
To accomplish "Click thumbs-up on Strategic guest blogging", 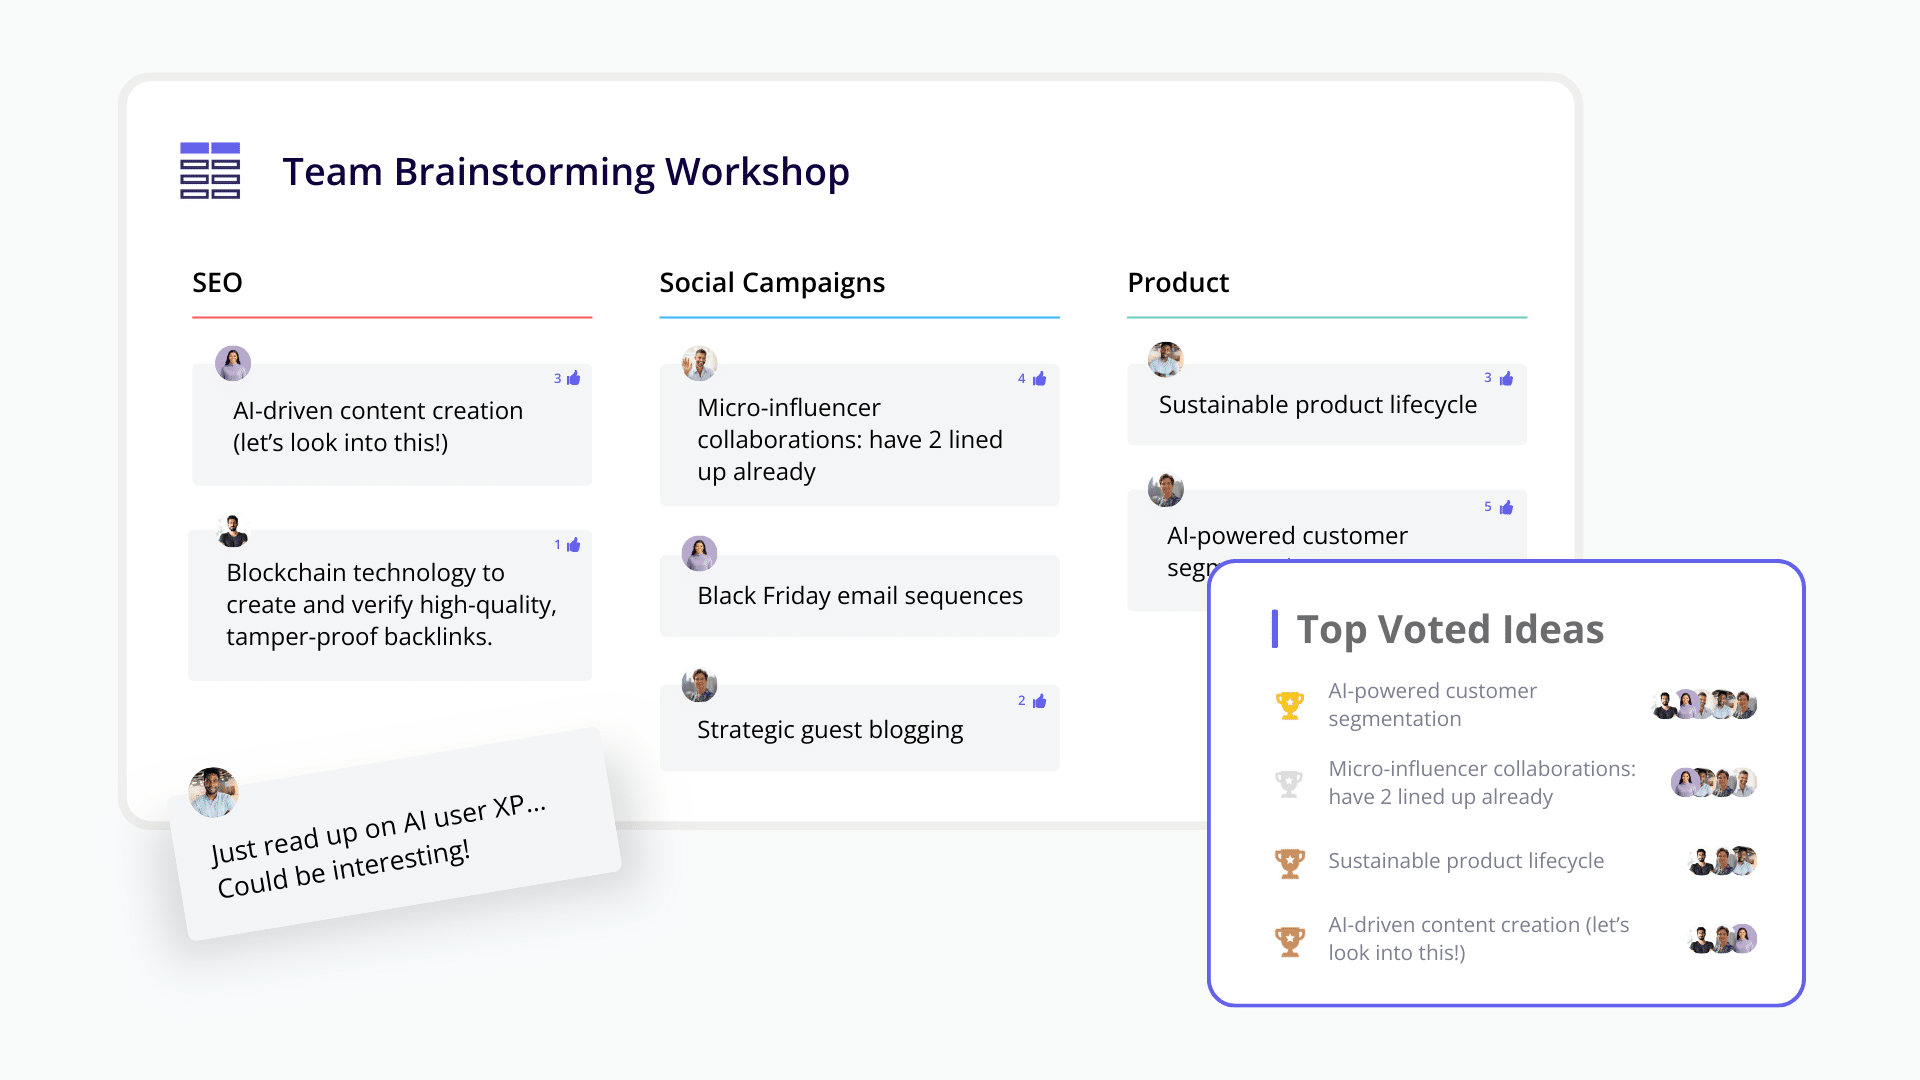I will pyautogui.click(x=1039, y=701).
